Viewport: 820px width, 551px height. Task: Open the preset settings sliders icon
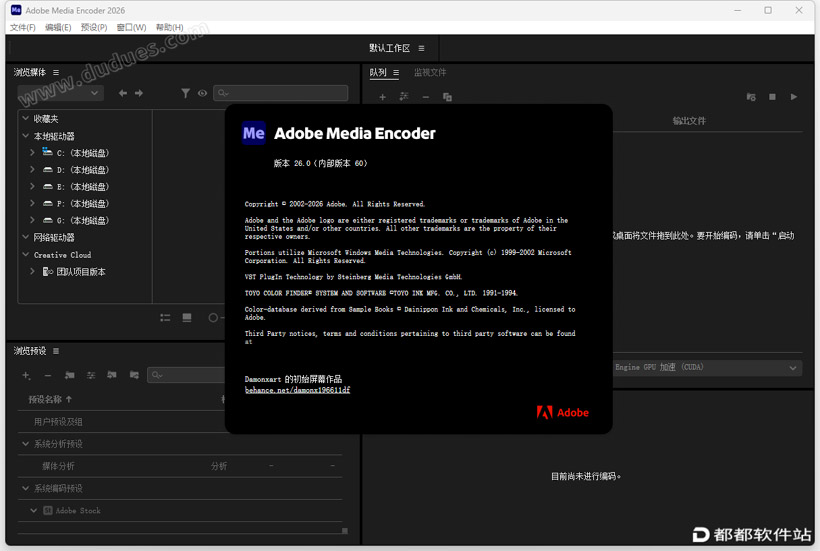click(91, 375)
